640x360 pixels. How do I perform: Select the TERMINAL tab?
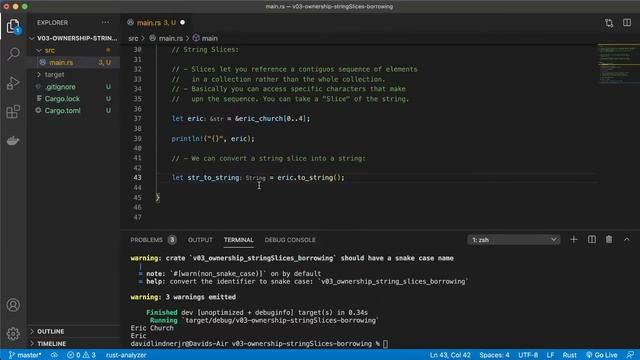coord(238,240)
